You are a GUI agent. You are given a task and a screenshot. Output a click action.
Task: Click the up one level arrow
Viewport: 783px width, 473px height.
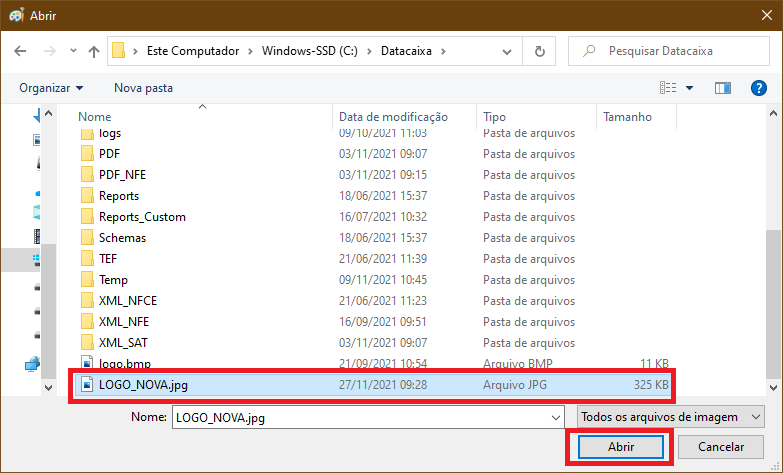pyautogui.click(x=94, y=50)
